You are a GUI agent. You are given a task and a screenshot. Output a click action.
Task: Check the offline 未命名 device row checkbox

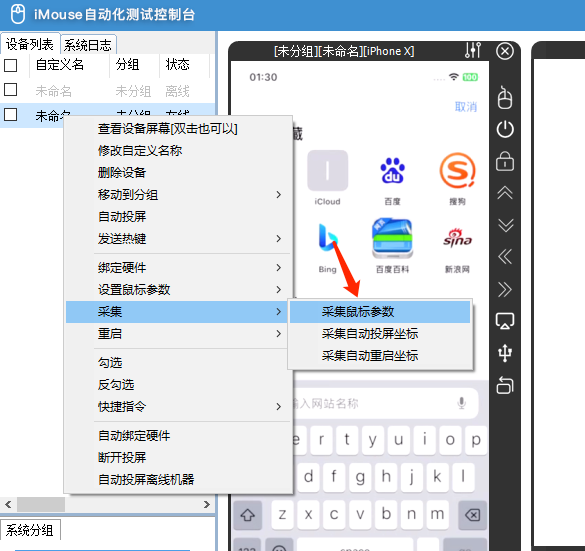[x=10, y=90]
